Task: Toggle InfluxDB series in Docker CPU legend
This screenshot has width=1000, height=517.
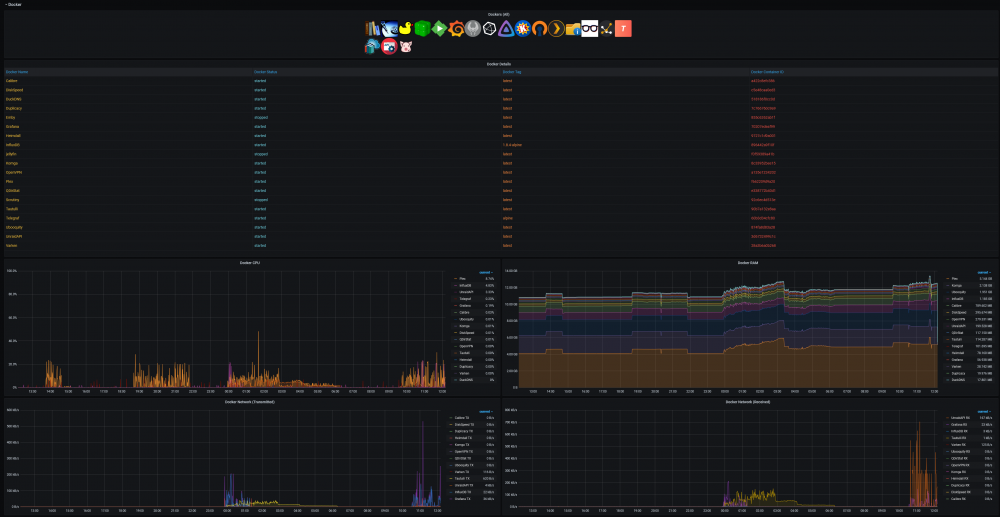Action: click(x=464, y=286)
